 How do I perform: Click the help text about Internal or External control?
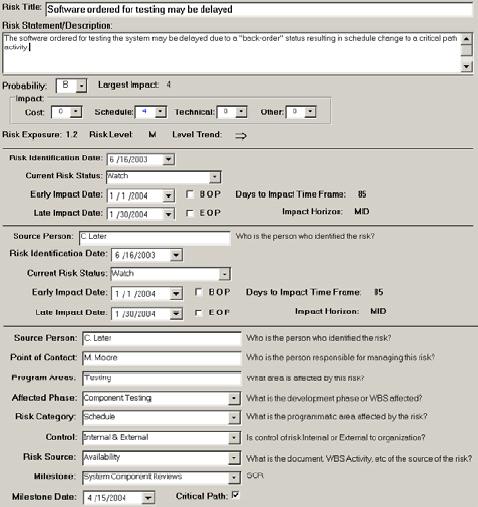pyautogui.click(x=336, y=437)
